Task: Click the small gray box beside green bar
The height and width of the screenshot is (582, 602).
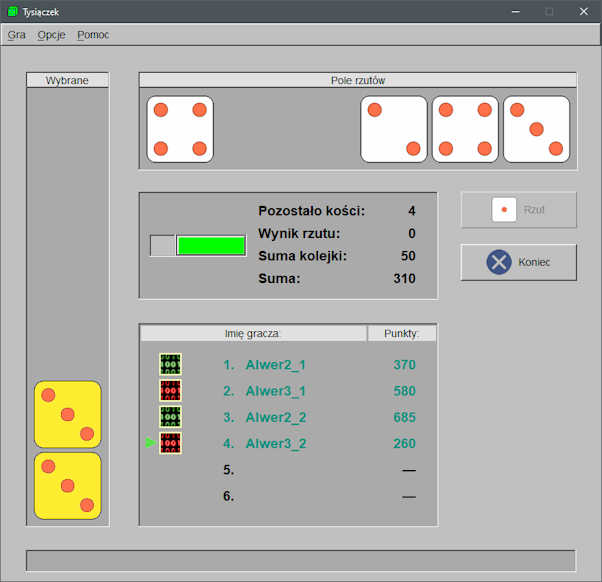Action: coord(162,246)
